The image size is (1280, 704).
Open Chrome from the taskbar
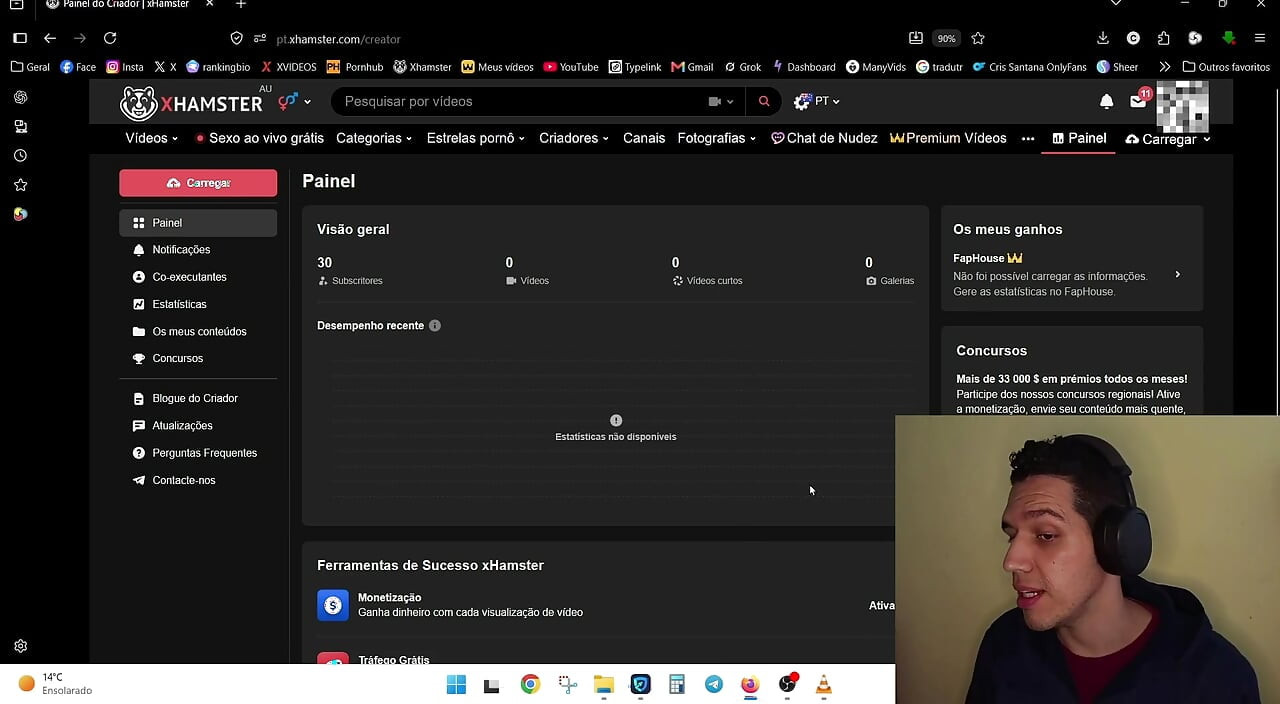(530, 685)
